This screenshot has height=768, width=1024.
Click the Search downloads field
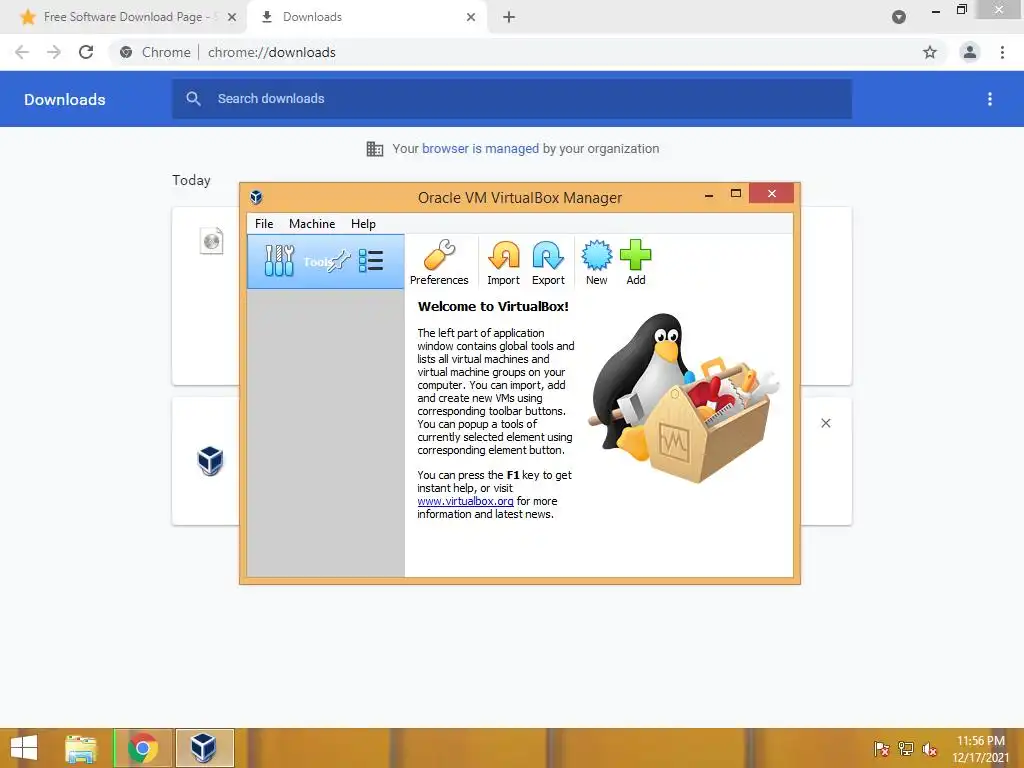click(x=512, y=99)
